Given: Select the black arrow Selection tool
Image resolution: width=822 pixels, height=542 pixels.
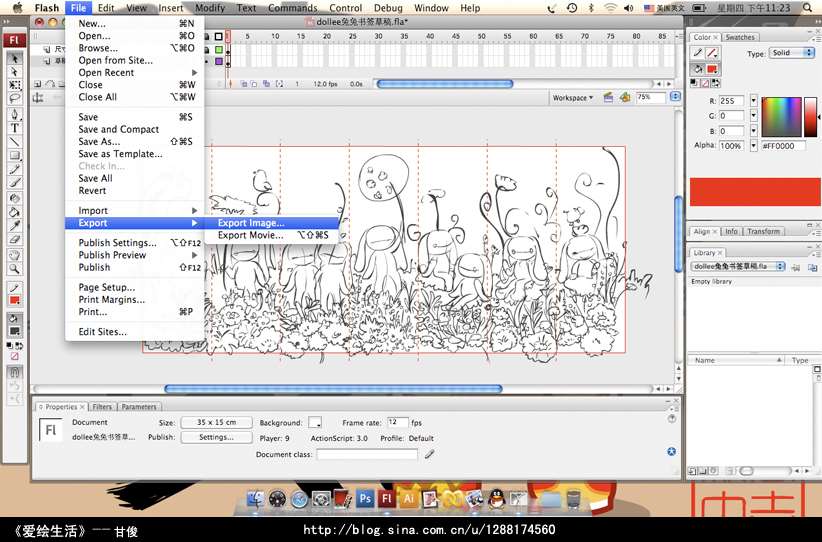Looking at the screenshot, I should click(15, 59).
